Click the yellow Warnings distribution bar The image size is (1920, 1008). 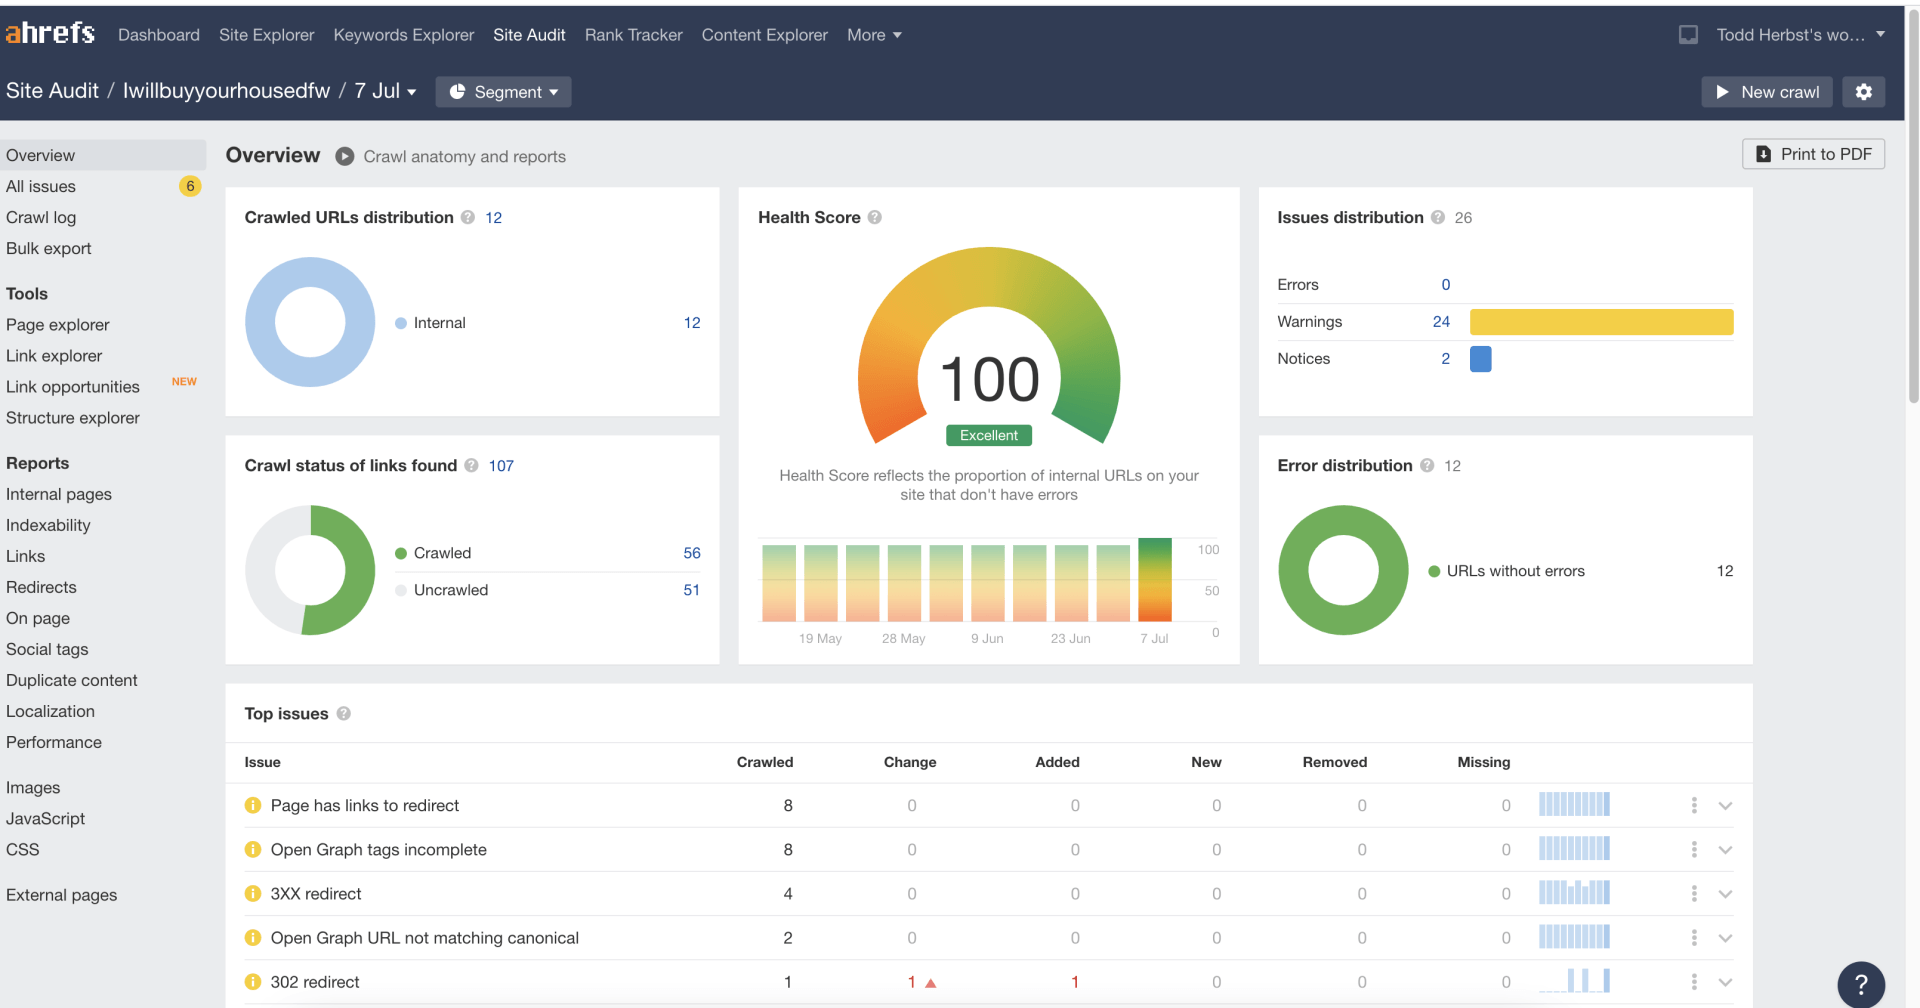coord(1601,321)
